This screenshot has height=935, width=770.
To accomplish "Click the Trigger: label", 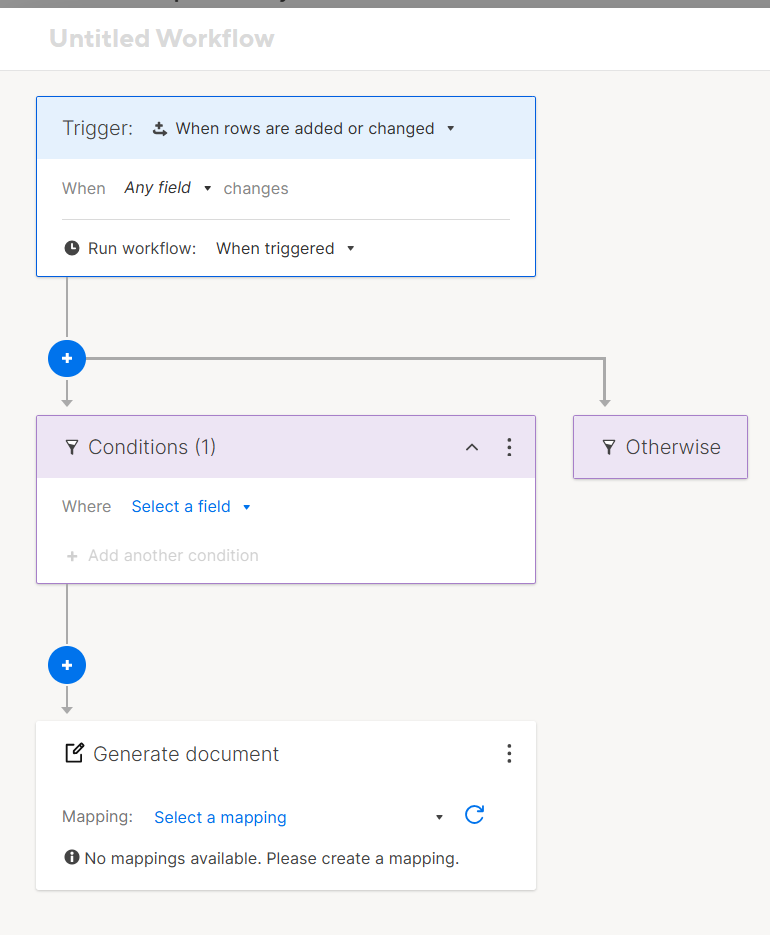I will (98, 128).
